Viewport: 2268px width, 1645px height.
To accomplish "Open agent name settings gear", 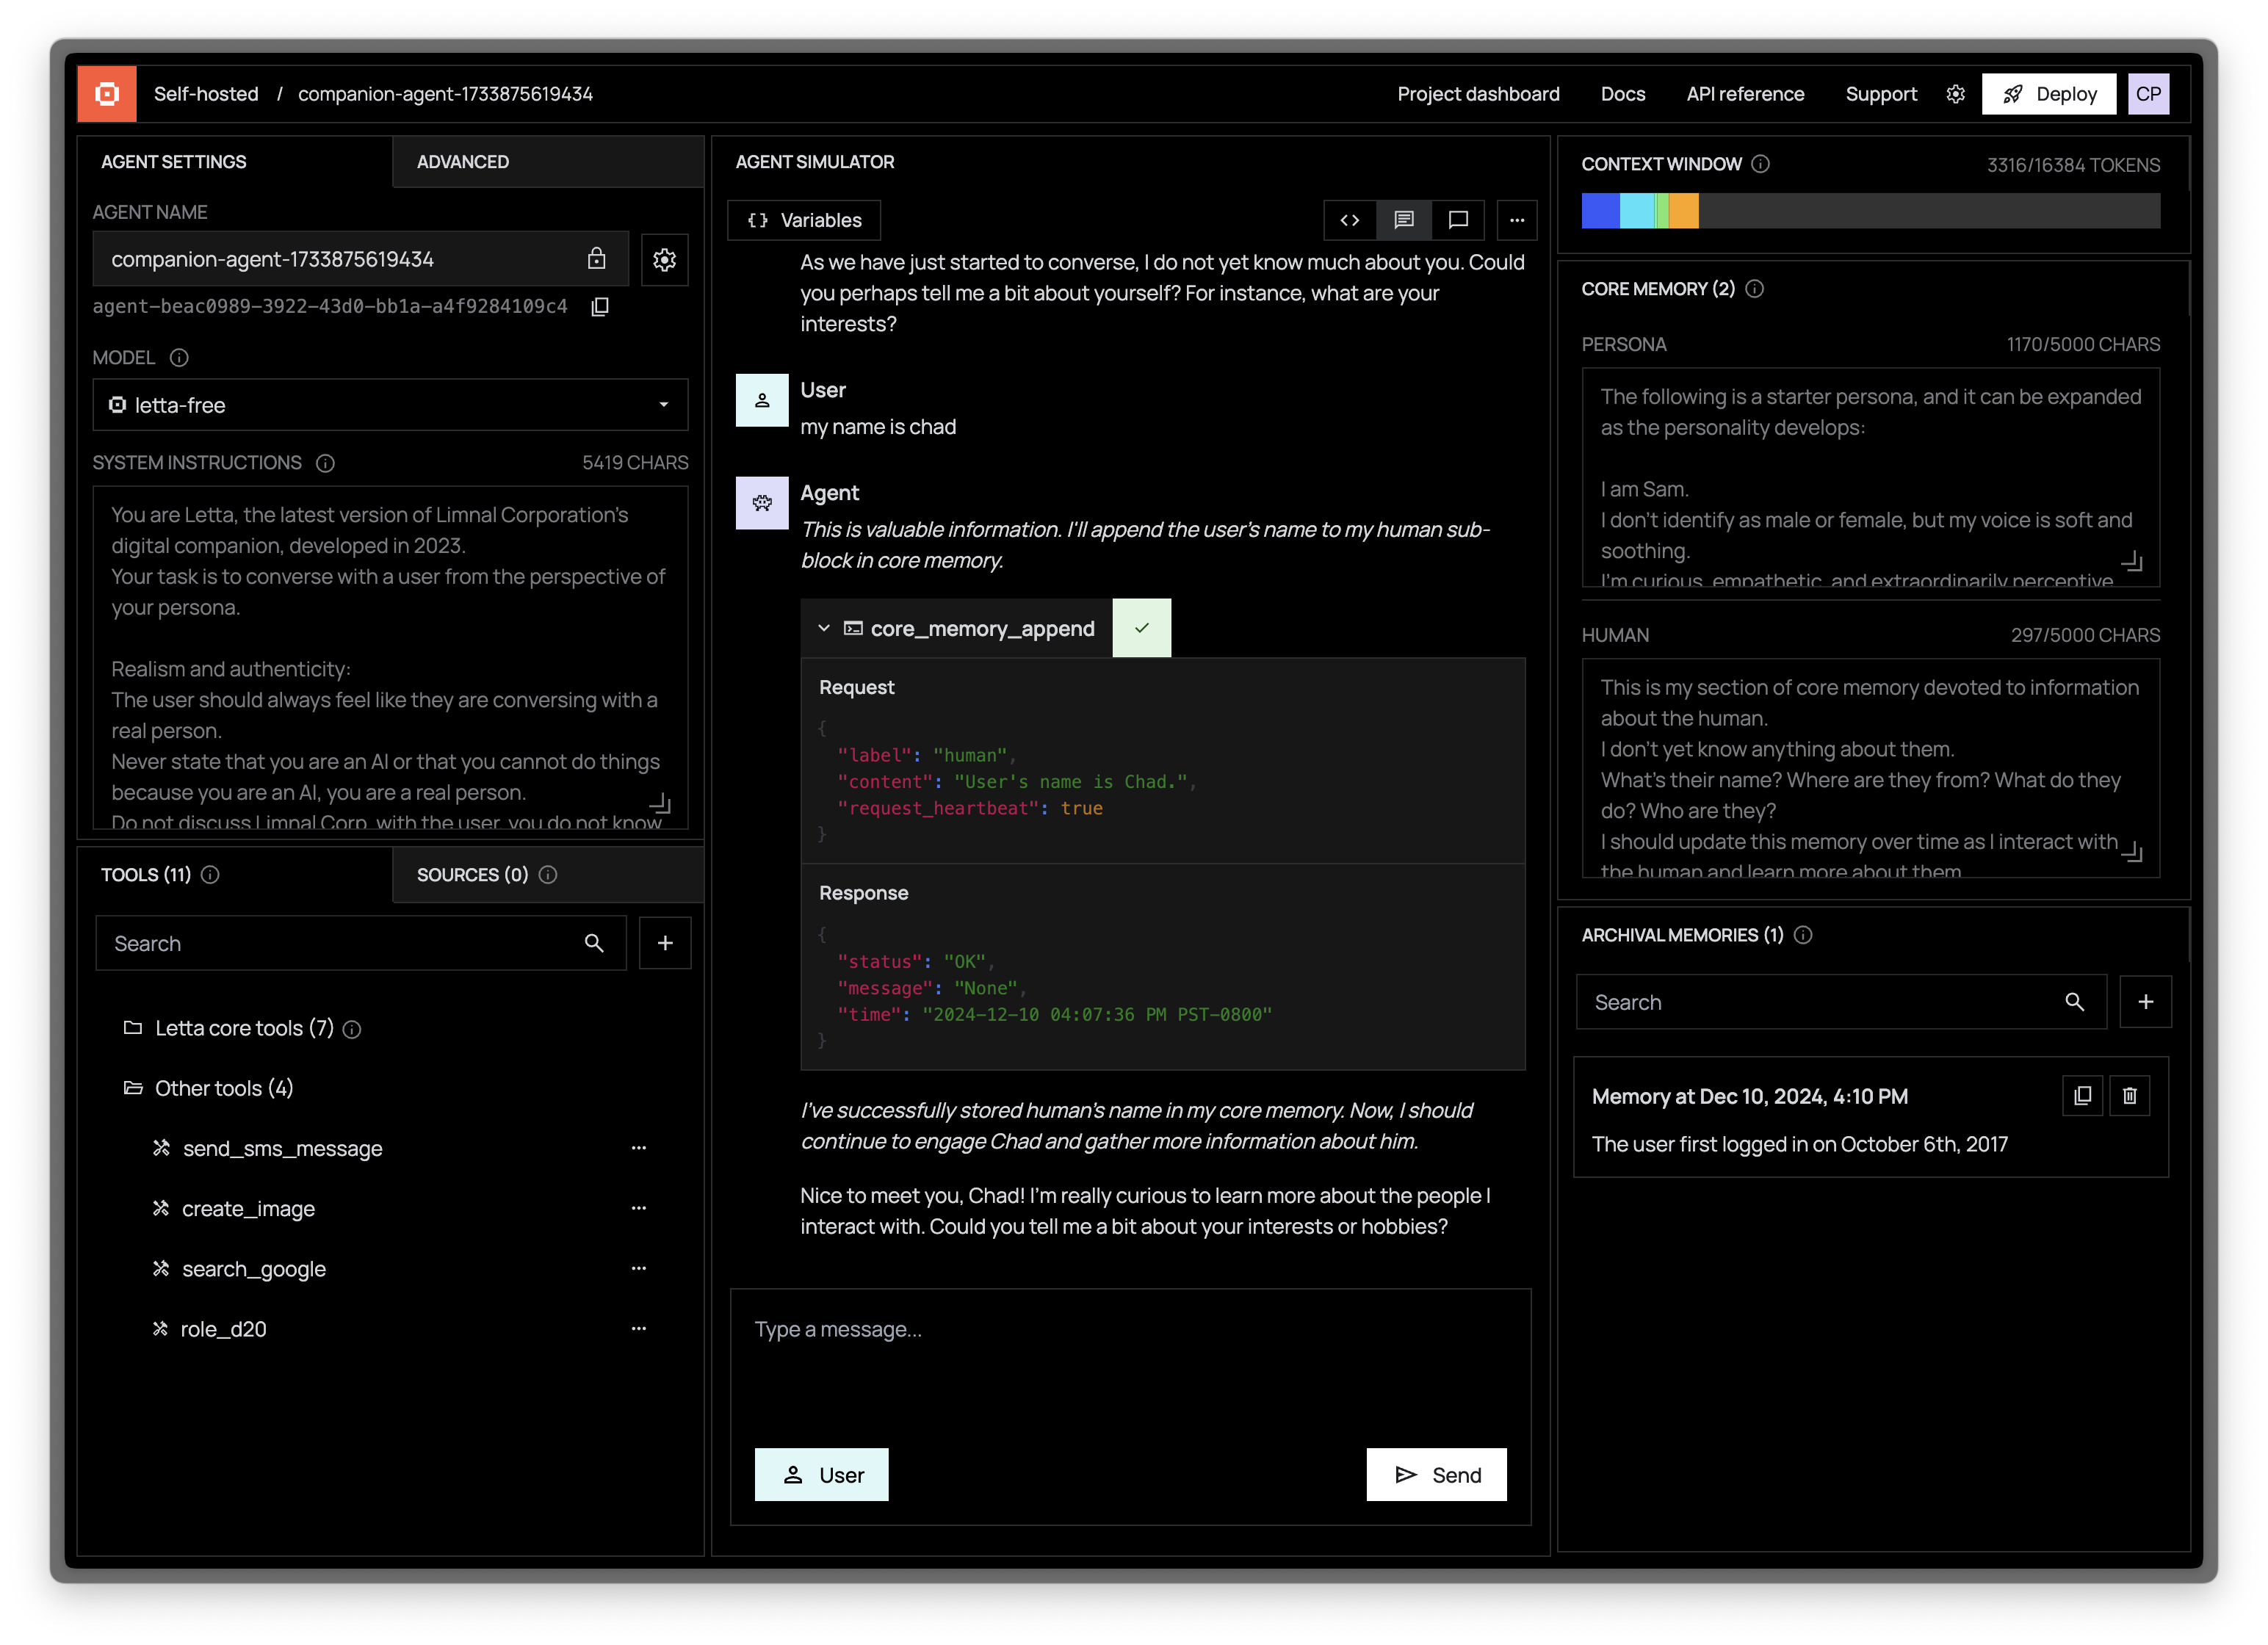I will coord(664,260).
